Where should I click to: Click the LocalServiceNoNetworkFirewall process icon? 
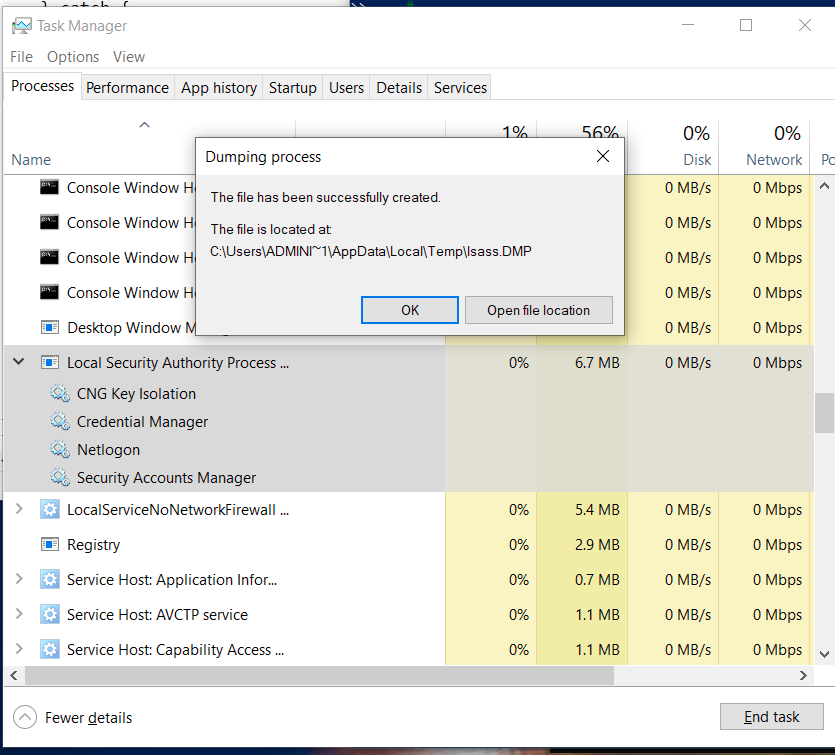click(x=50, y=510)
